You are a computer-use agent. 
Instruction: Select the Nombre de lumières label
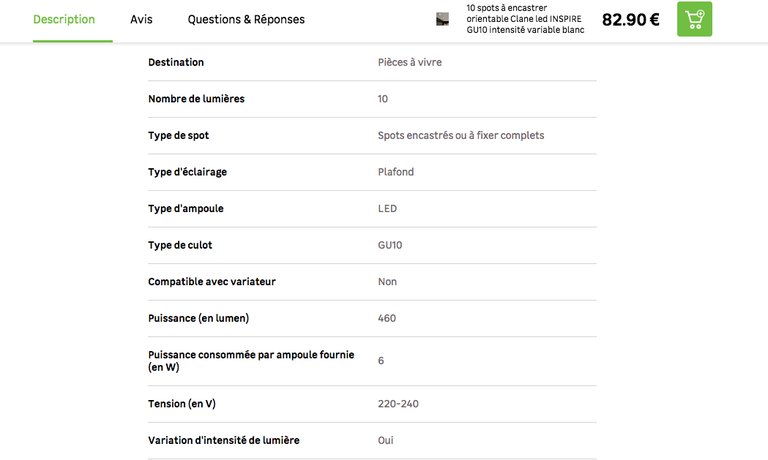click(196, 99)
